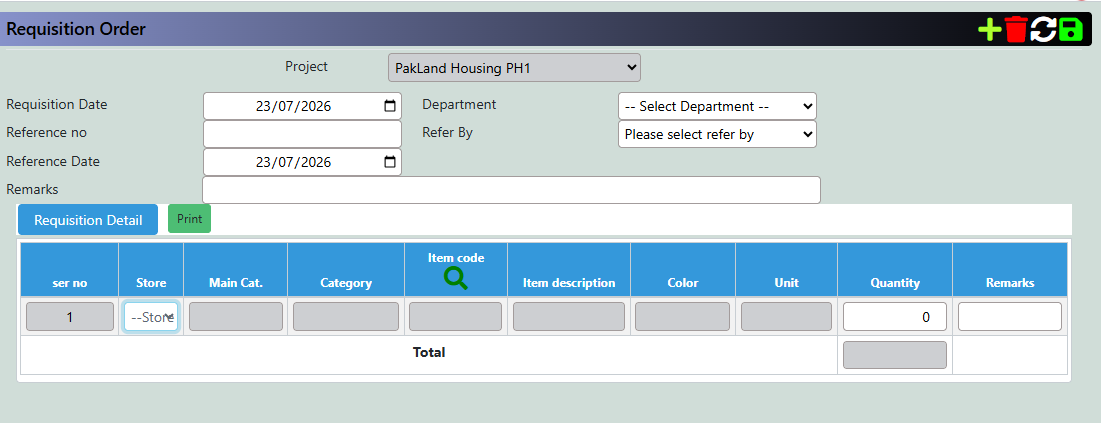Image resolution: width=1101 pixels, height=423 pixels.
Task: Click the red trash delete icon
Action: [x=1016, y=30]
